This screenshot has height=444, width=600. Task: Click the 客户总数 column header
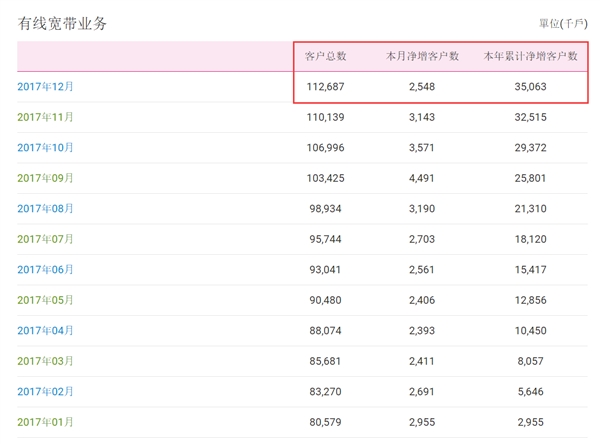[x=326, y=57]
